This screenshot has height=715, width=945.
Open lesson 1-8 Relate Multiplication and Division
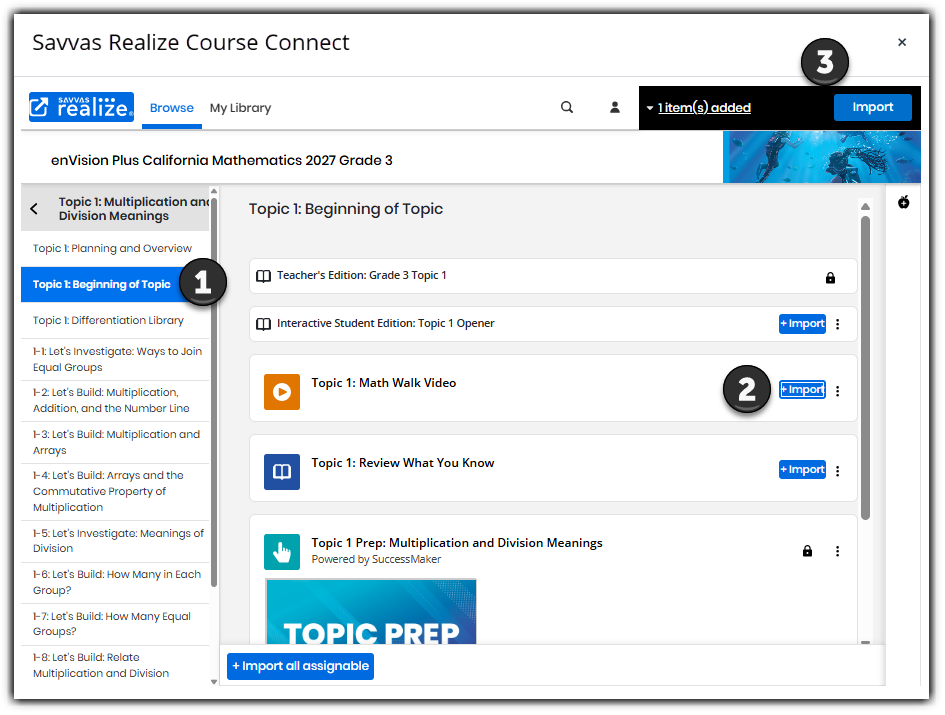coord(115,665)
